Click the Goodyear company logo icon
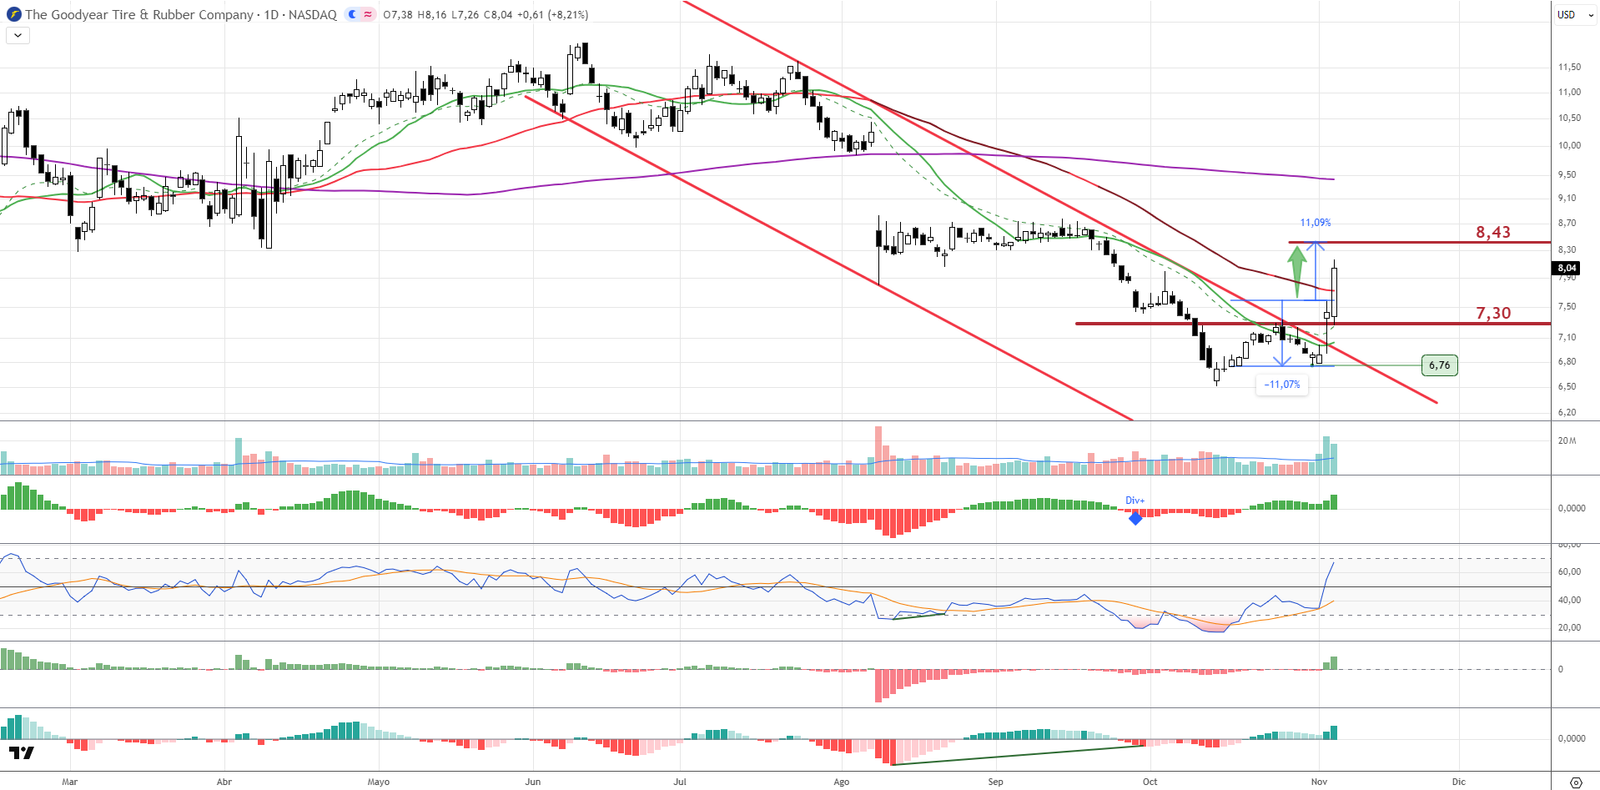This screenshot has height=790, width=1600. (x=14, y=15)
